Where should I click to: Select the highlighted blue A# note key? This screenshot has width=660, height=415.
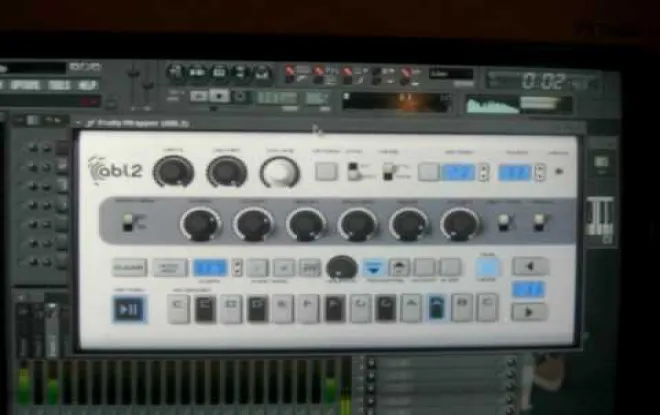[436, 309]
